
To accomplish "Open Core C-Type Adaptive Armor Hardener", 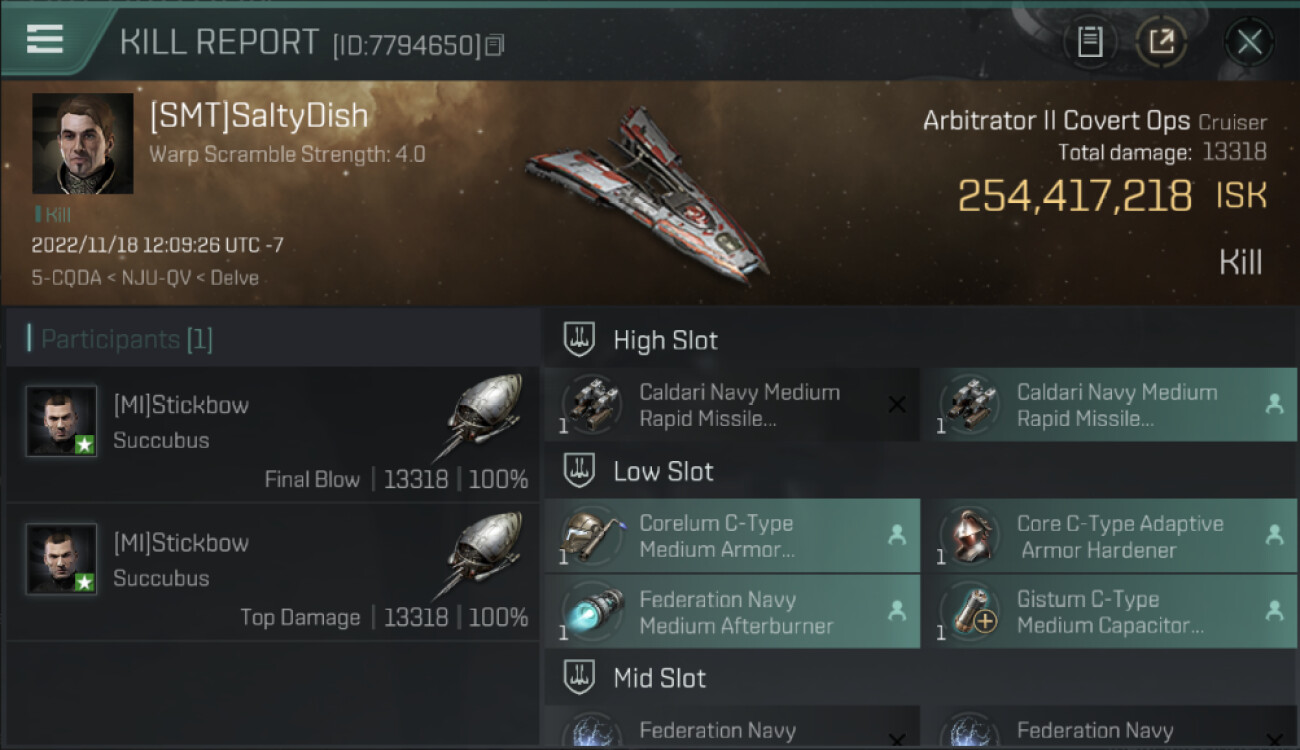I will coord(1109,536).
